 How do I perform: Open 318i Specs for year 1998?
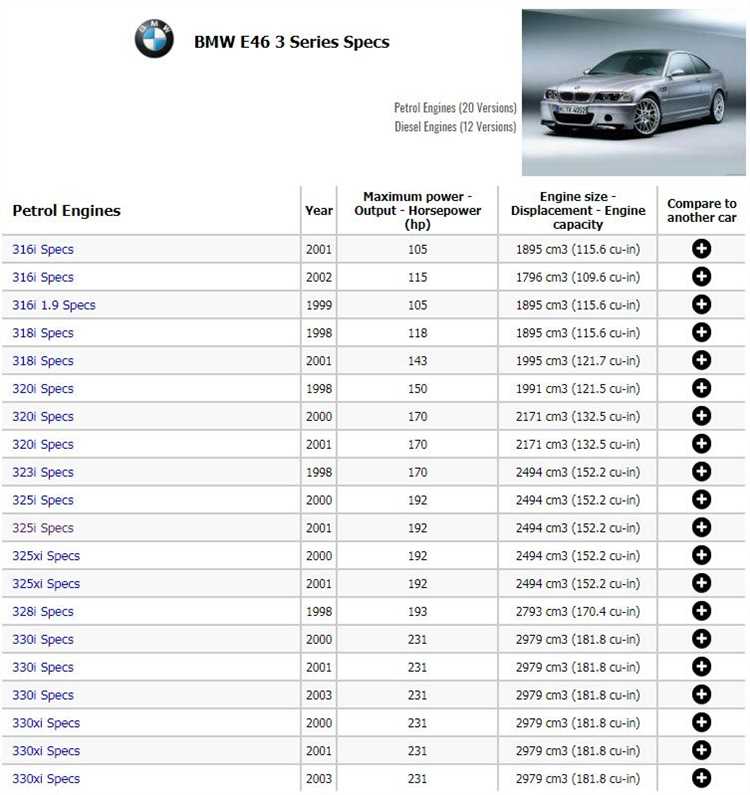click(43, 333)
